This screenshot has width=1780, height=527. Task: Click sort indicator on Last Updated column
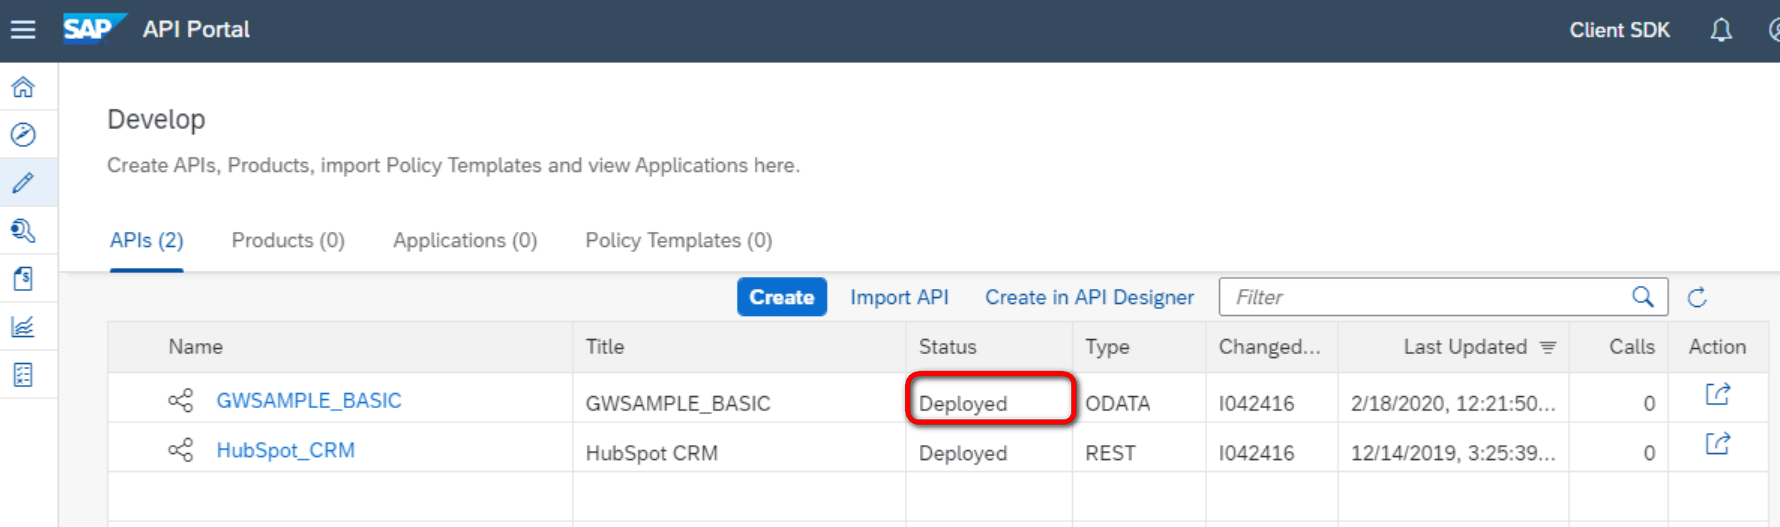pyautogui.click(x=1548, y=347)
